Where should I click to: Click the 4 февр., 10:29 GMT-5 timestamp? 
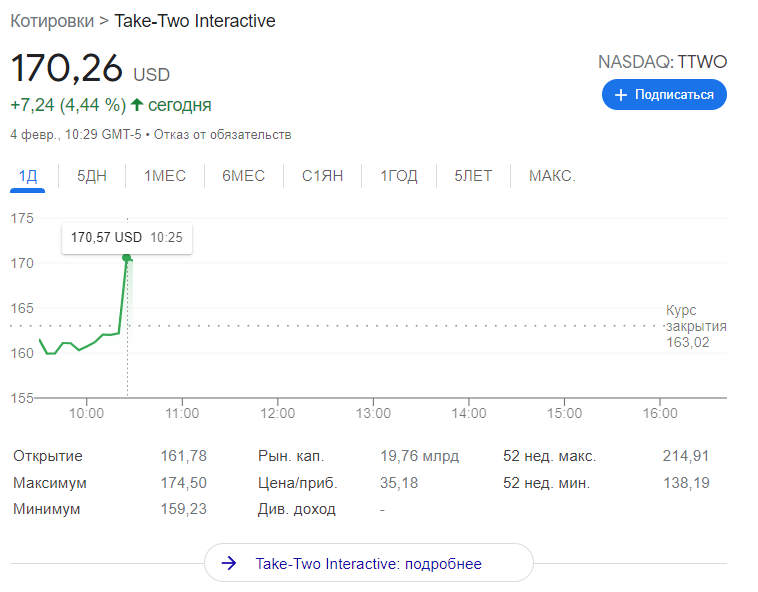76,134
